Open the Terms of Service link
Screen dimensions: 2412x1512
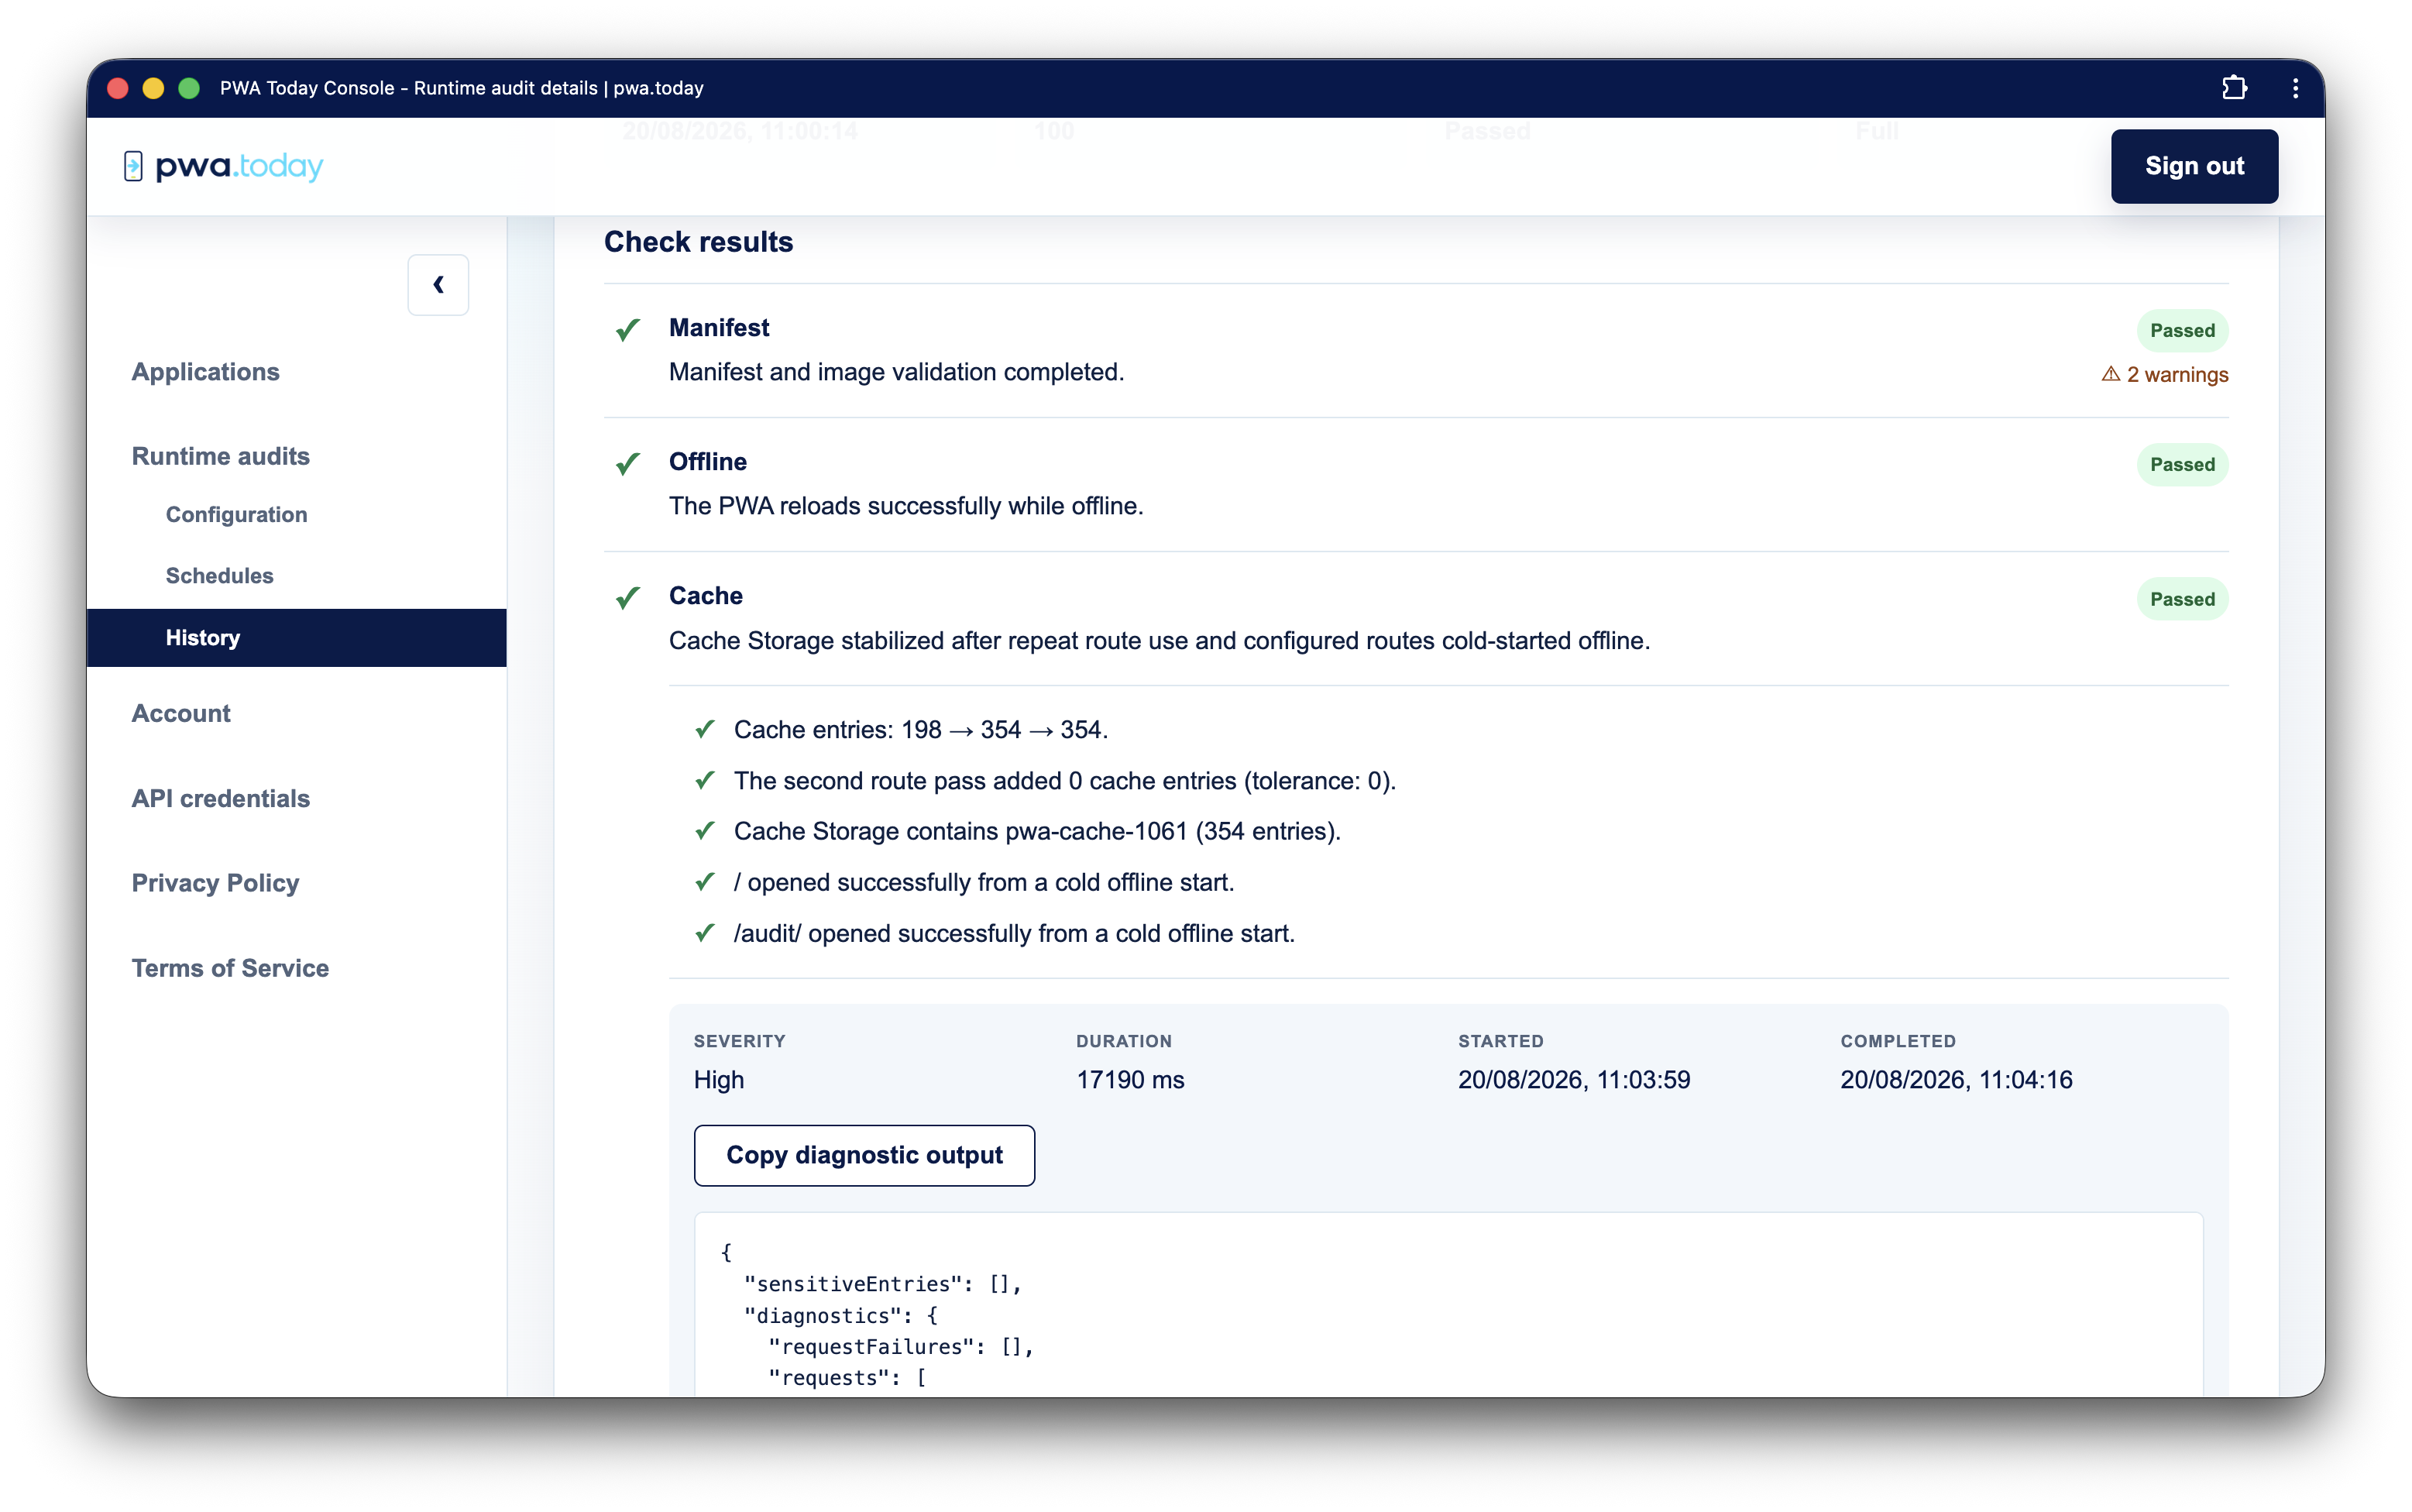point(230,968)
